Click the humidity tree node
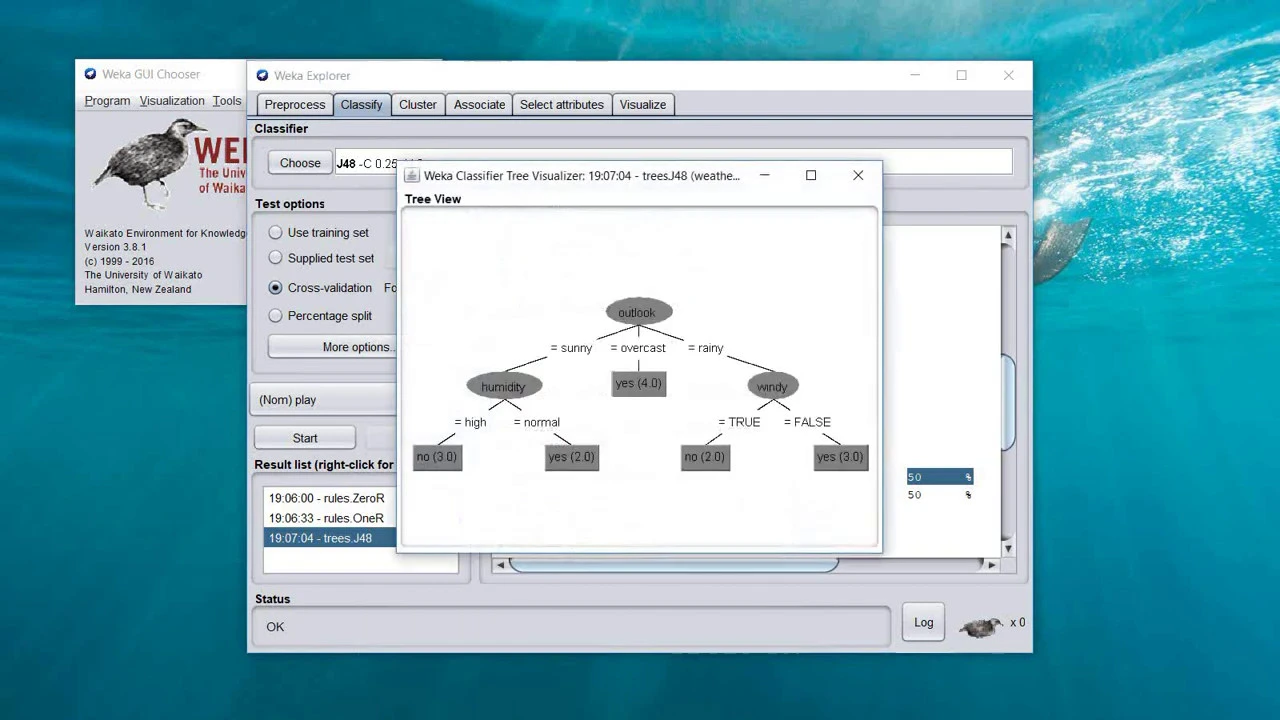 click(x=504, y=386)
